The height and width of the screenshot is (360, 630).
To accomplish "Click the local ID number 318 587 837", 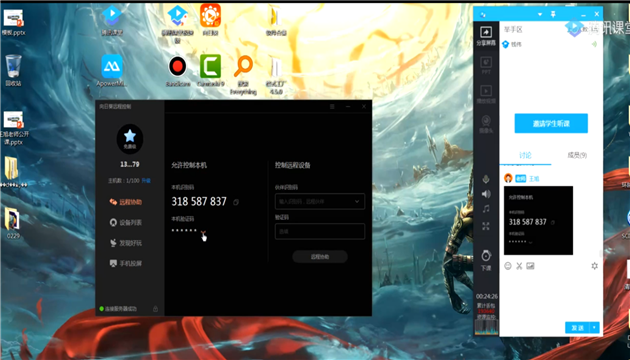I will point(199,201).
